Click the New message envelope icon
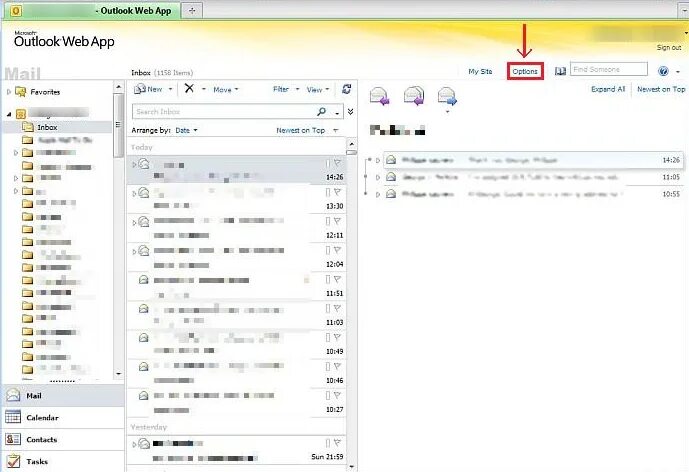The height and width of the screenshot is (472, 689). tap(140, 89)
